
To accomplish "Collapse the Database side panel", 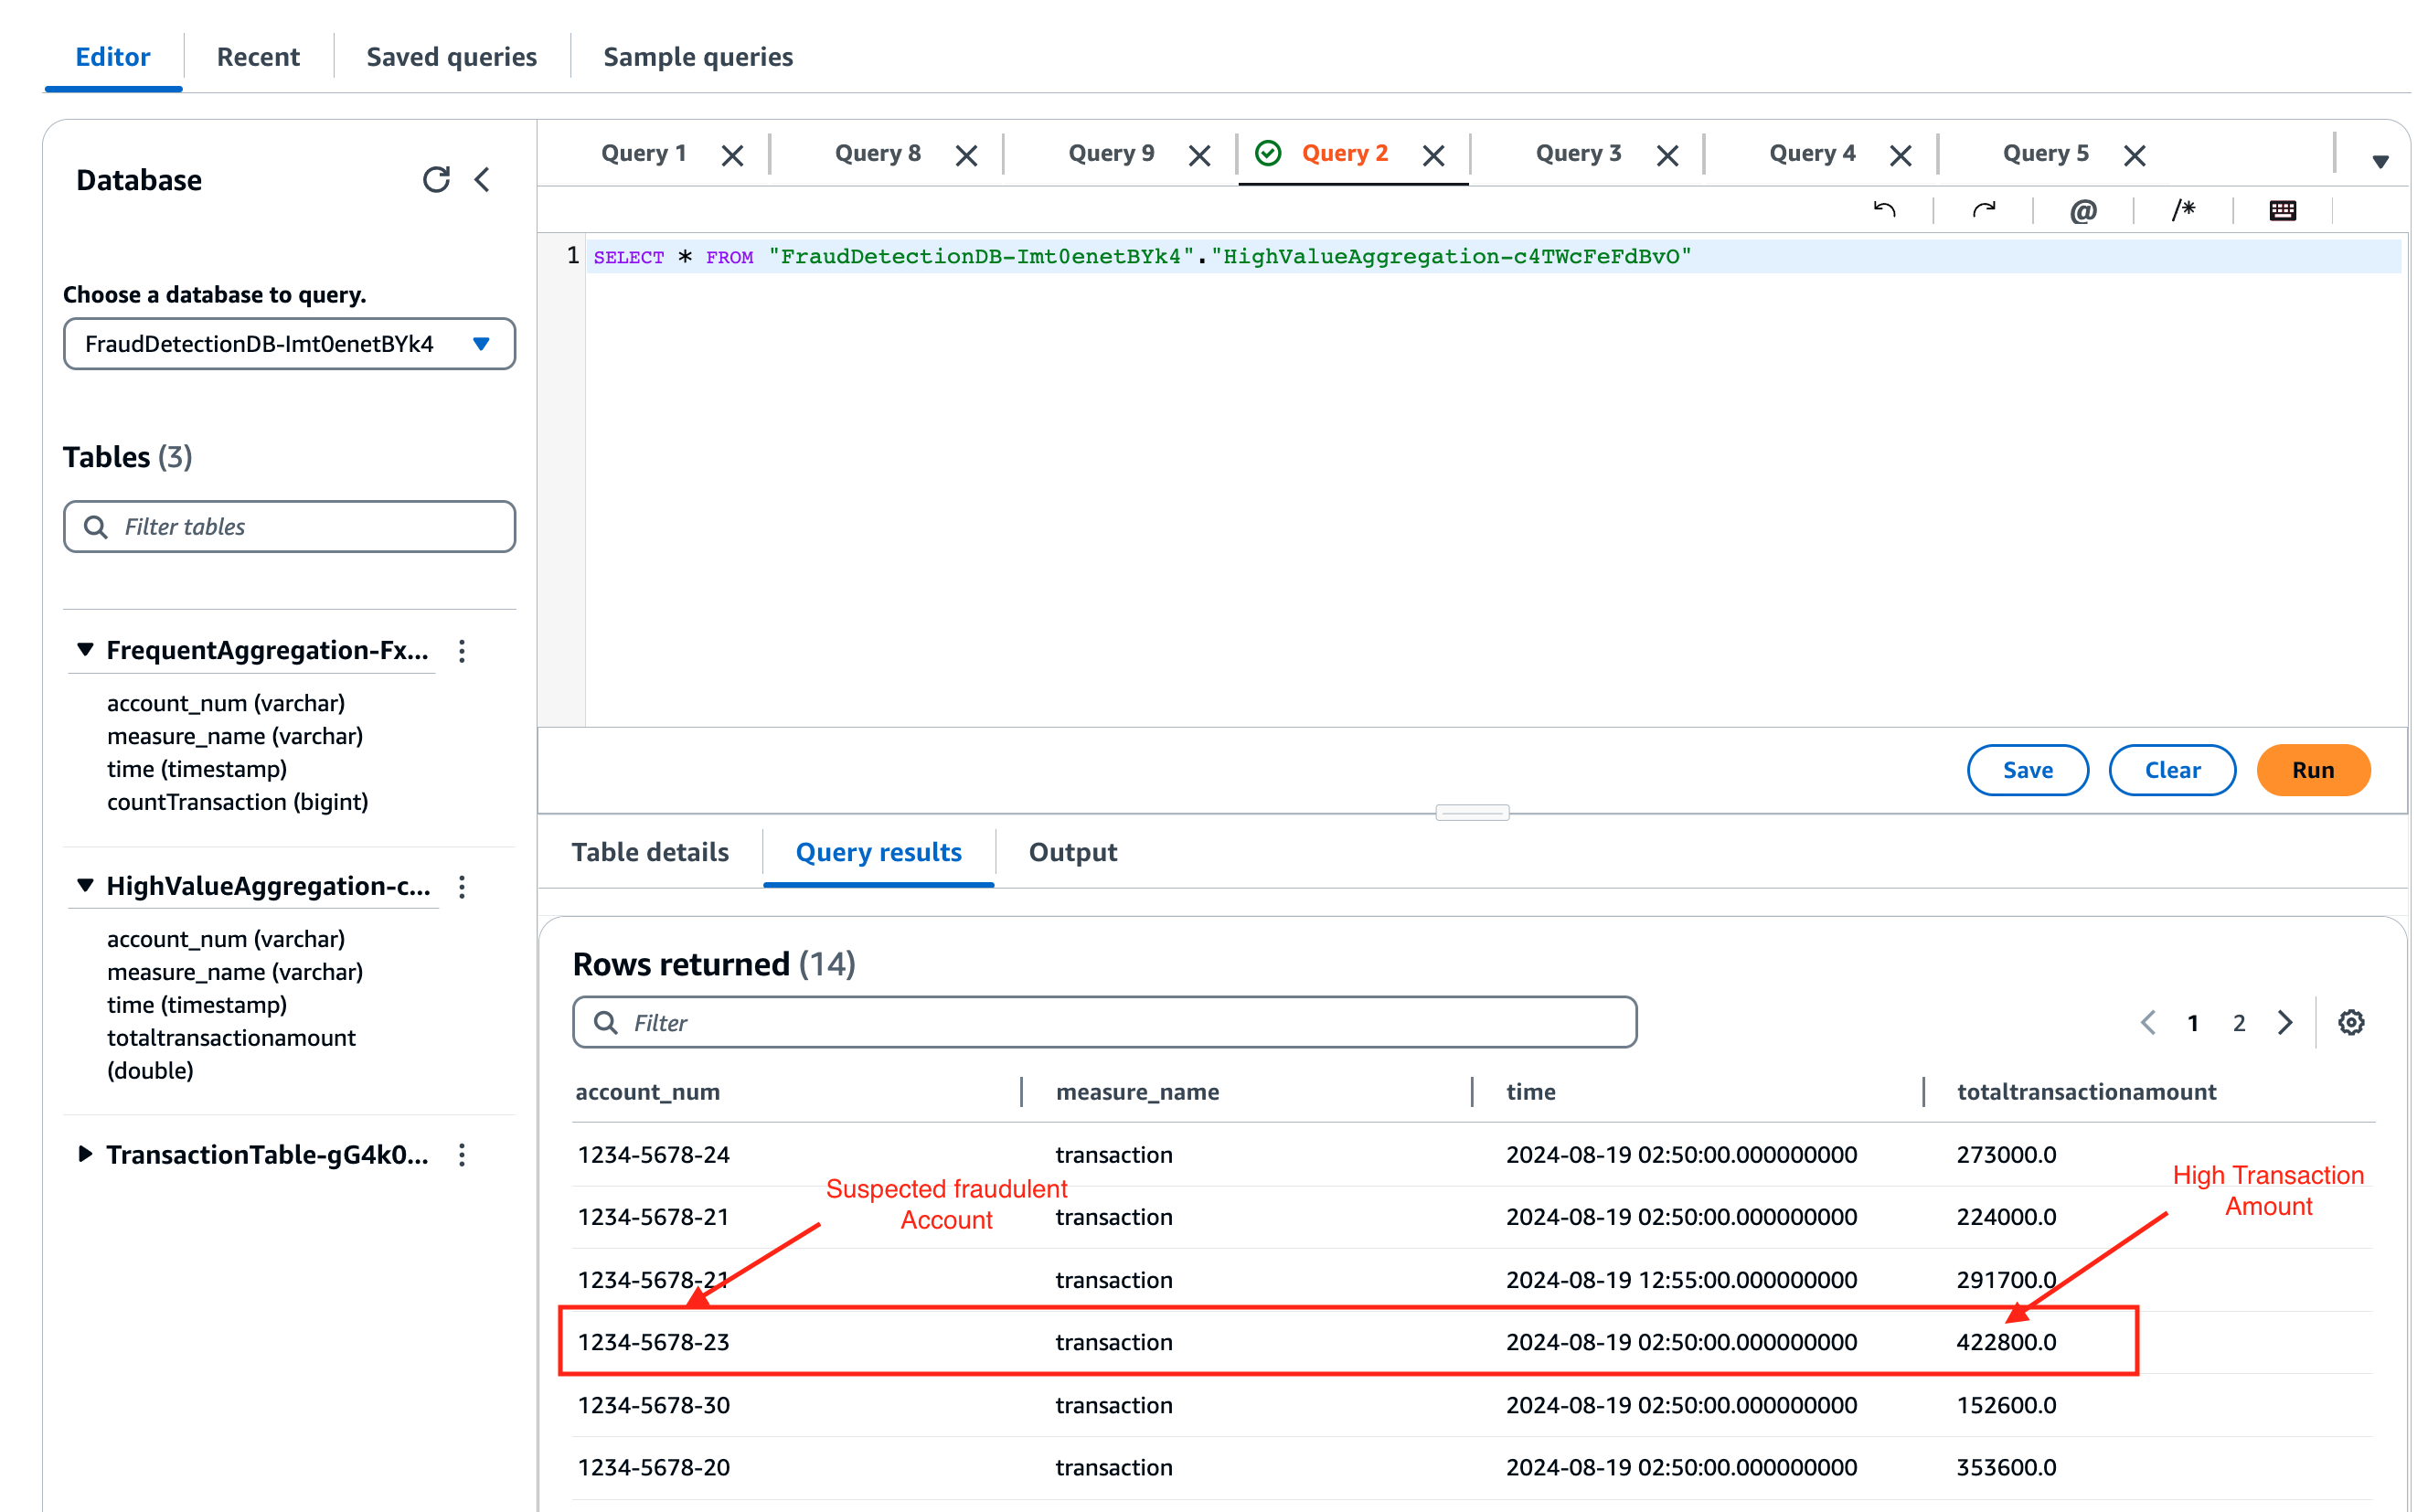I will point(483,180).
